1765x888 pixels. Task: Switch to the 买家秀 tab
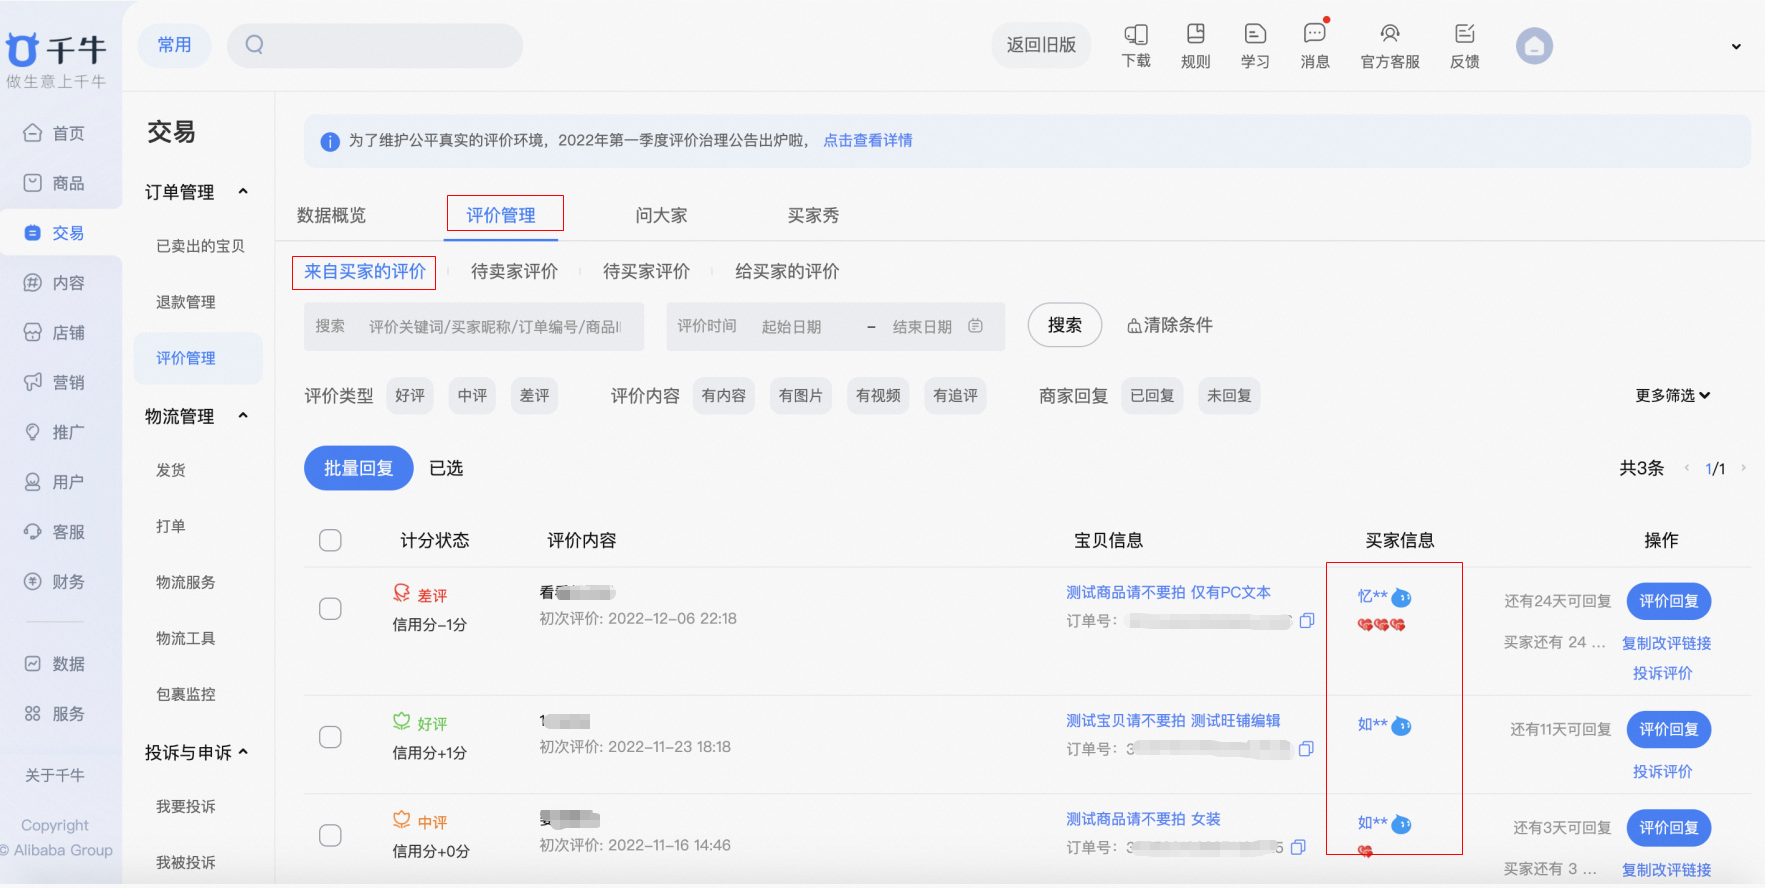click(x=813, y=215)
